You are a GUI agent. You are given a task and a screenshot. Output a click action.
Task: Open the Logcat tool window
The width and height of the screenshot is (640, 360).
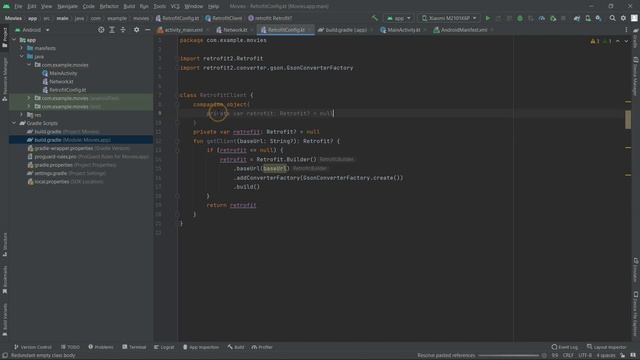click(164, 347)
